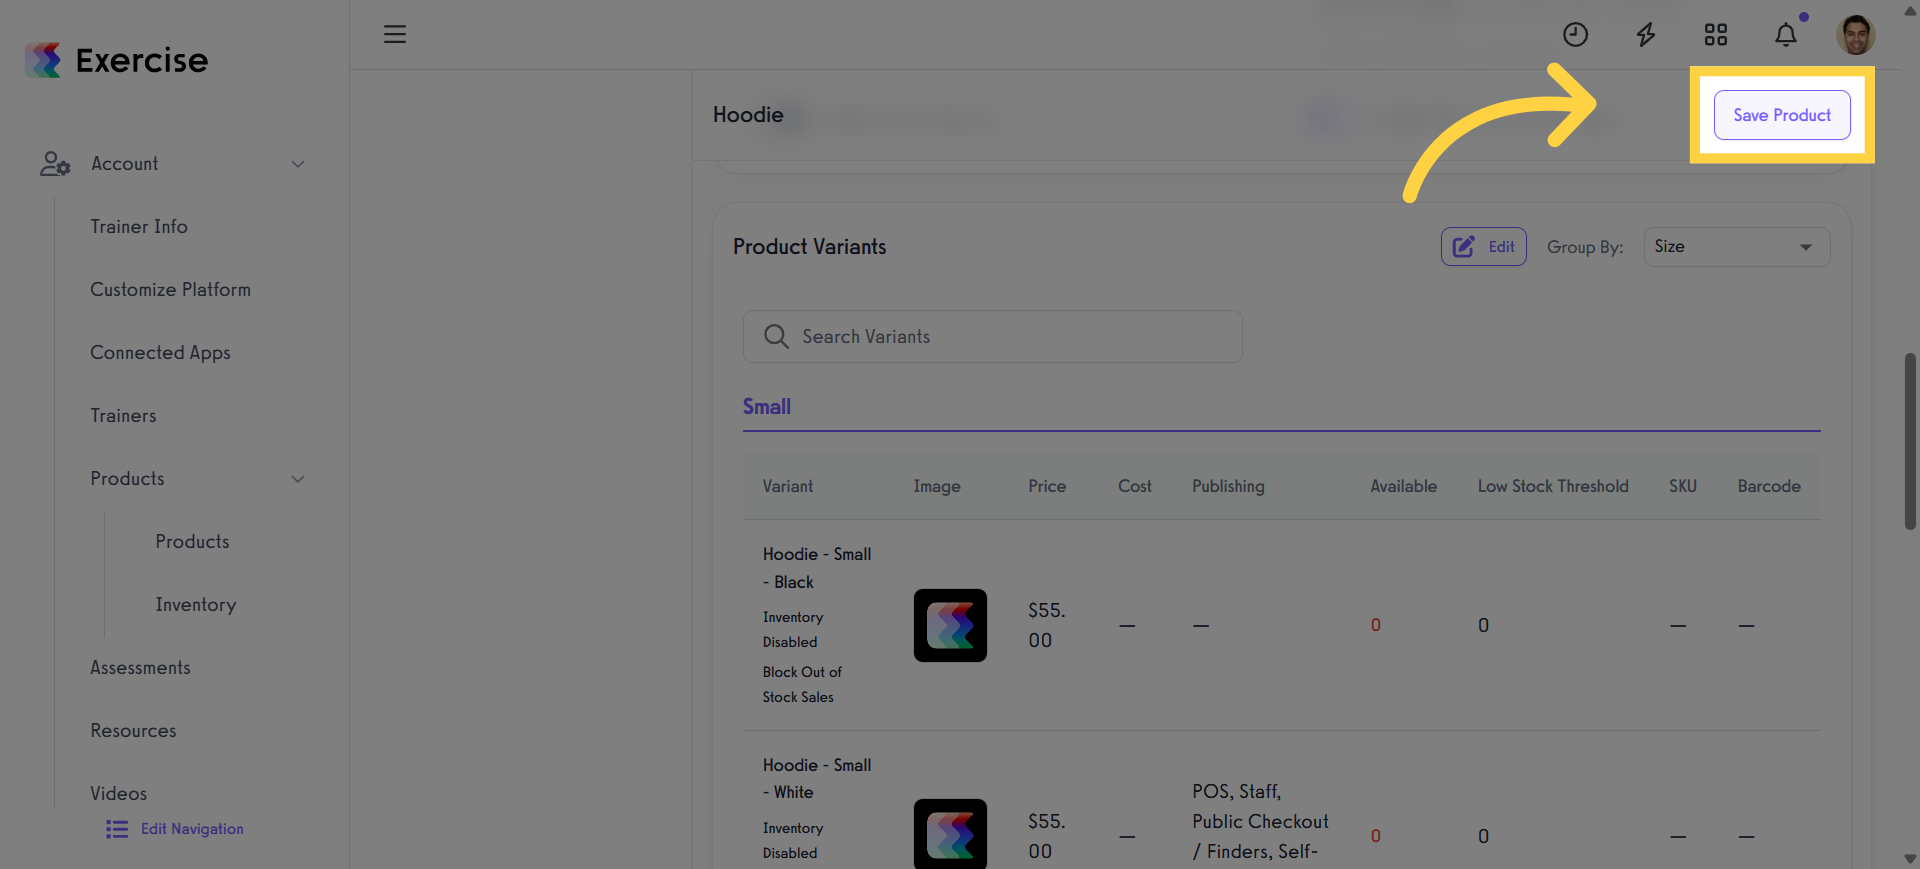Open Products sub-item under Products
The image size is (1920, 869).
click(192, 542)
